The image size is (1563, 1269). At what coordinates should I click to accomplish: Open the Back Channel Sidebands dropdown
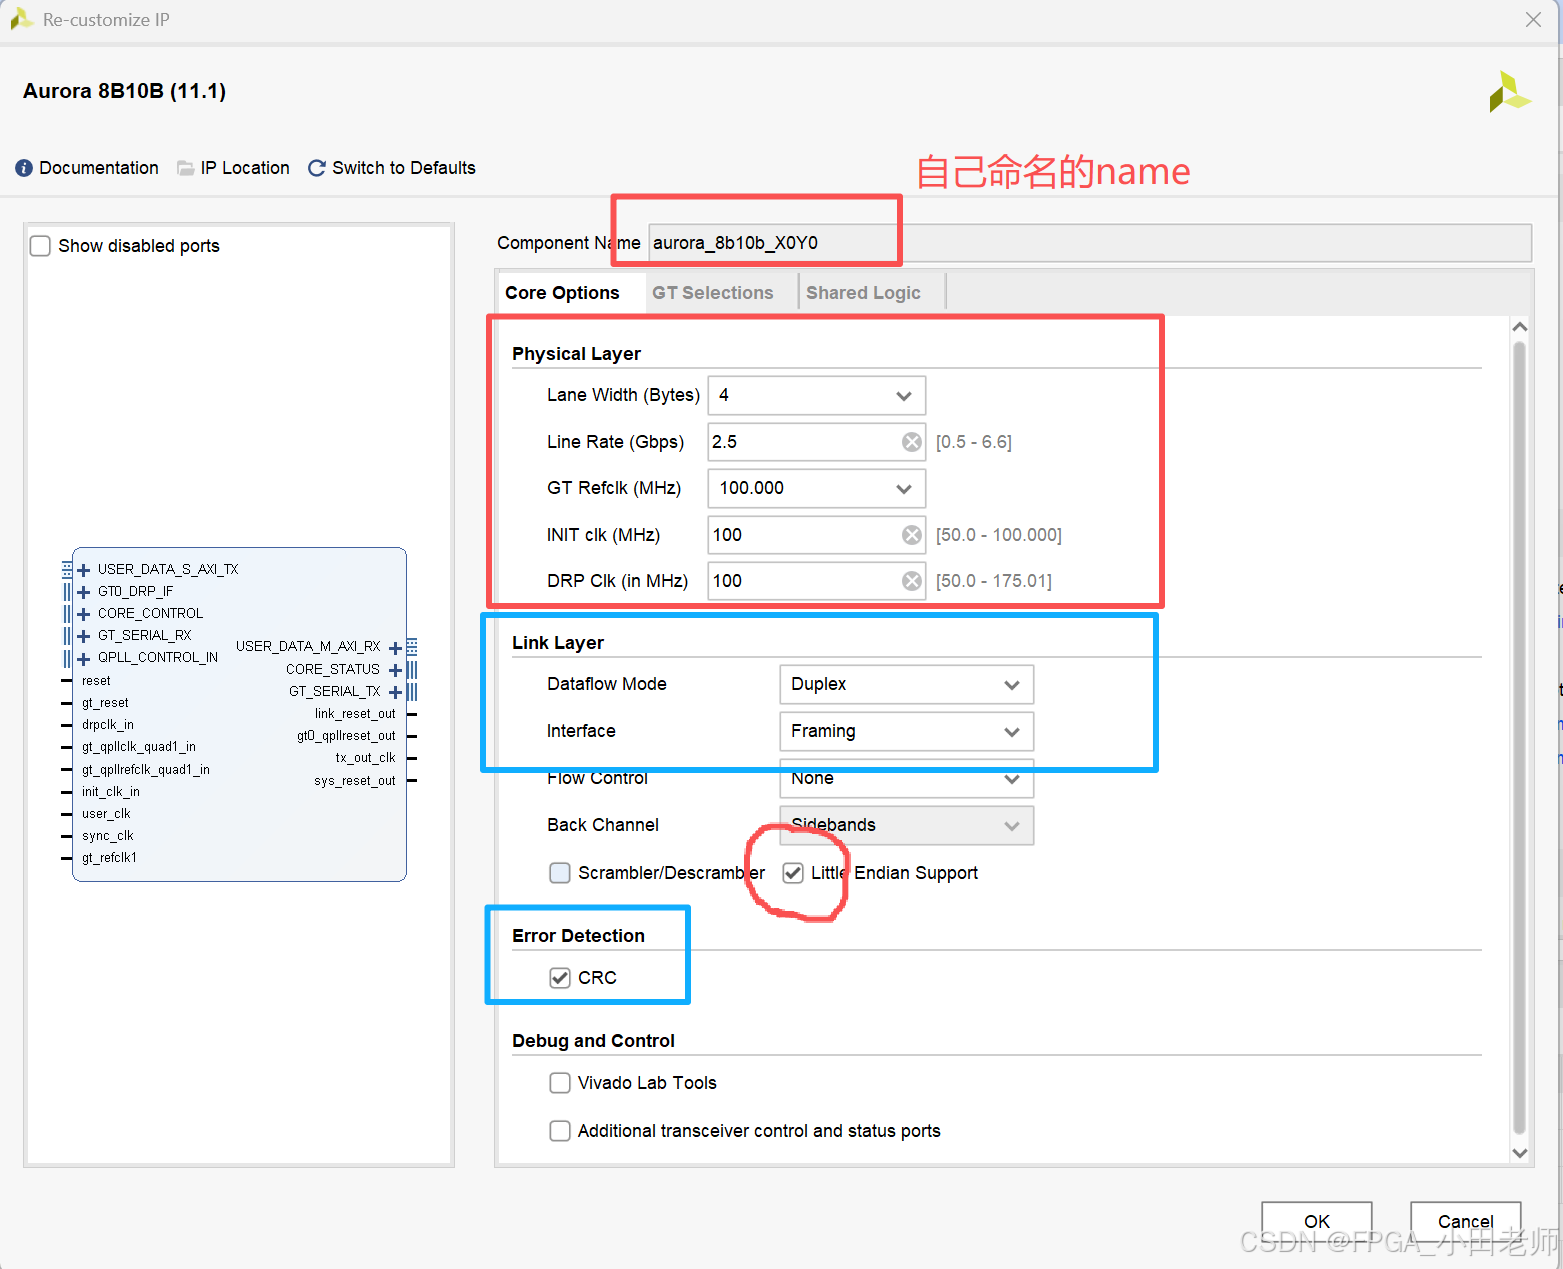tap(906, 825)
